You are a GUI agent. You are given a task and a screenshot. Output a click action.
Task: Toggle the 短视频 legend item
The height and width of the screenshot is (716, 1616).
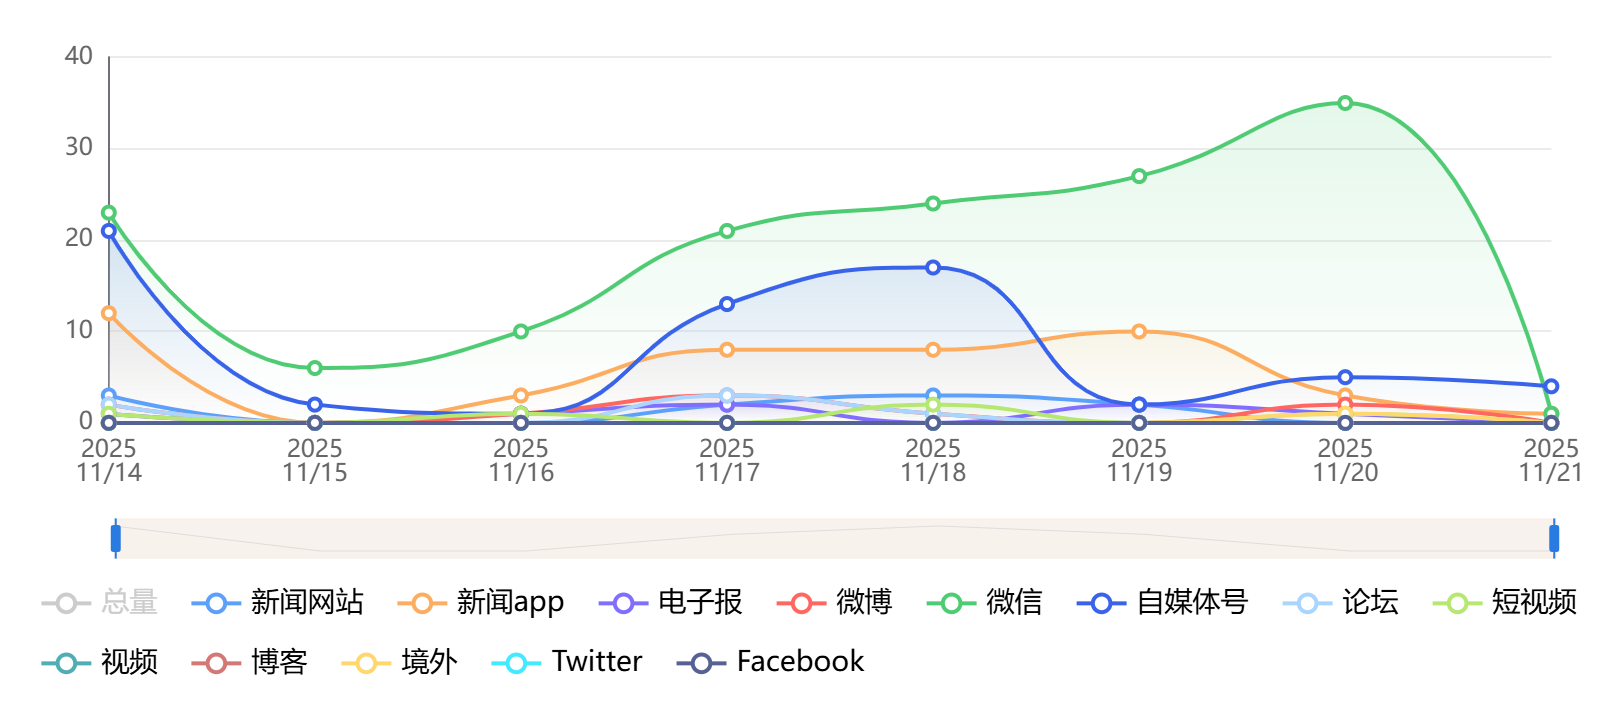[1505, 602]
